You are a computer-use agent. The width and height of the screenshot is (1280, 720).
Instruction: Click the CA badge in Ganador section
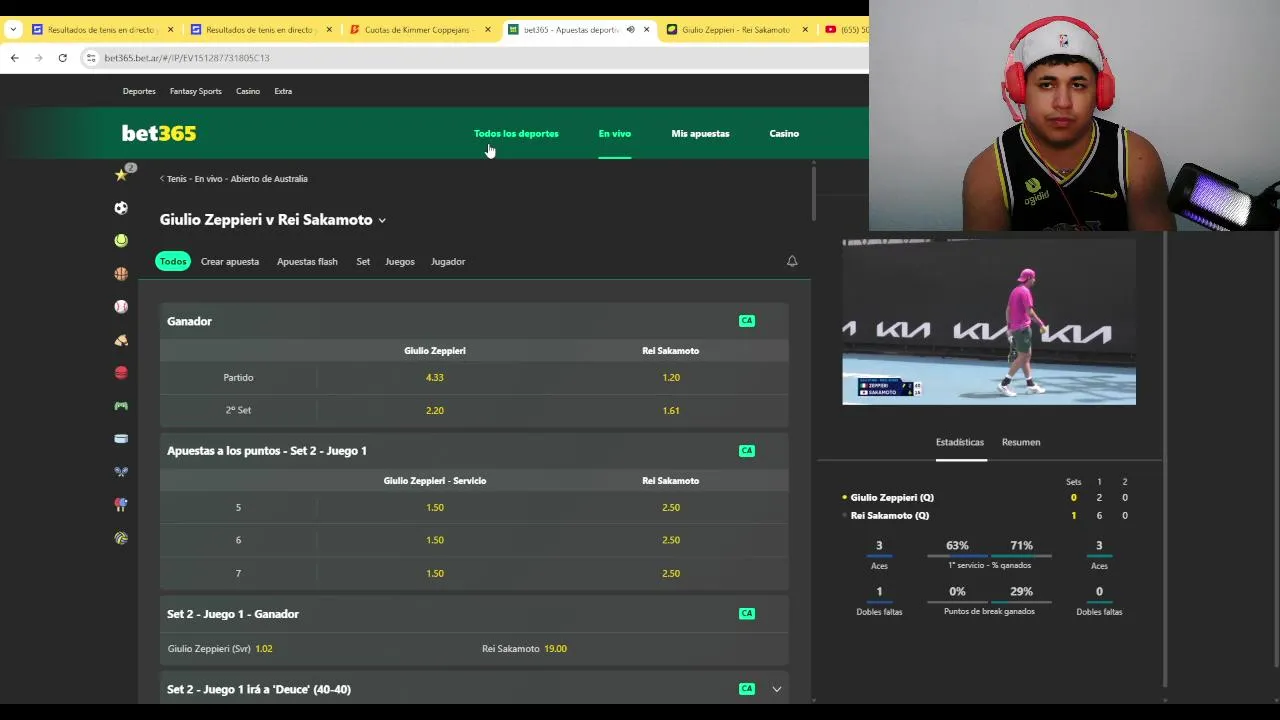(747, 321)
